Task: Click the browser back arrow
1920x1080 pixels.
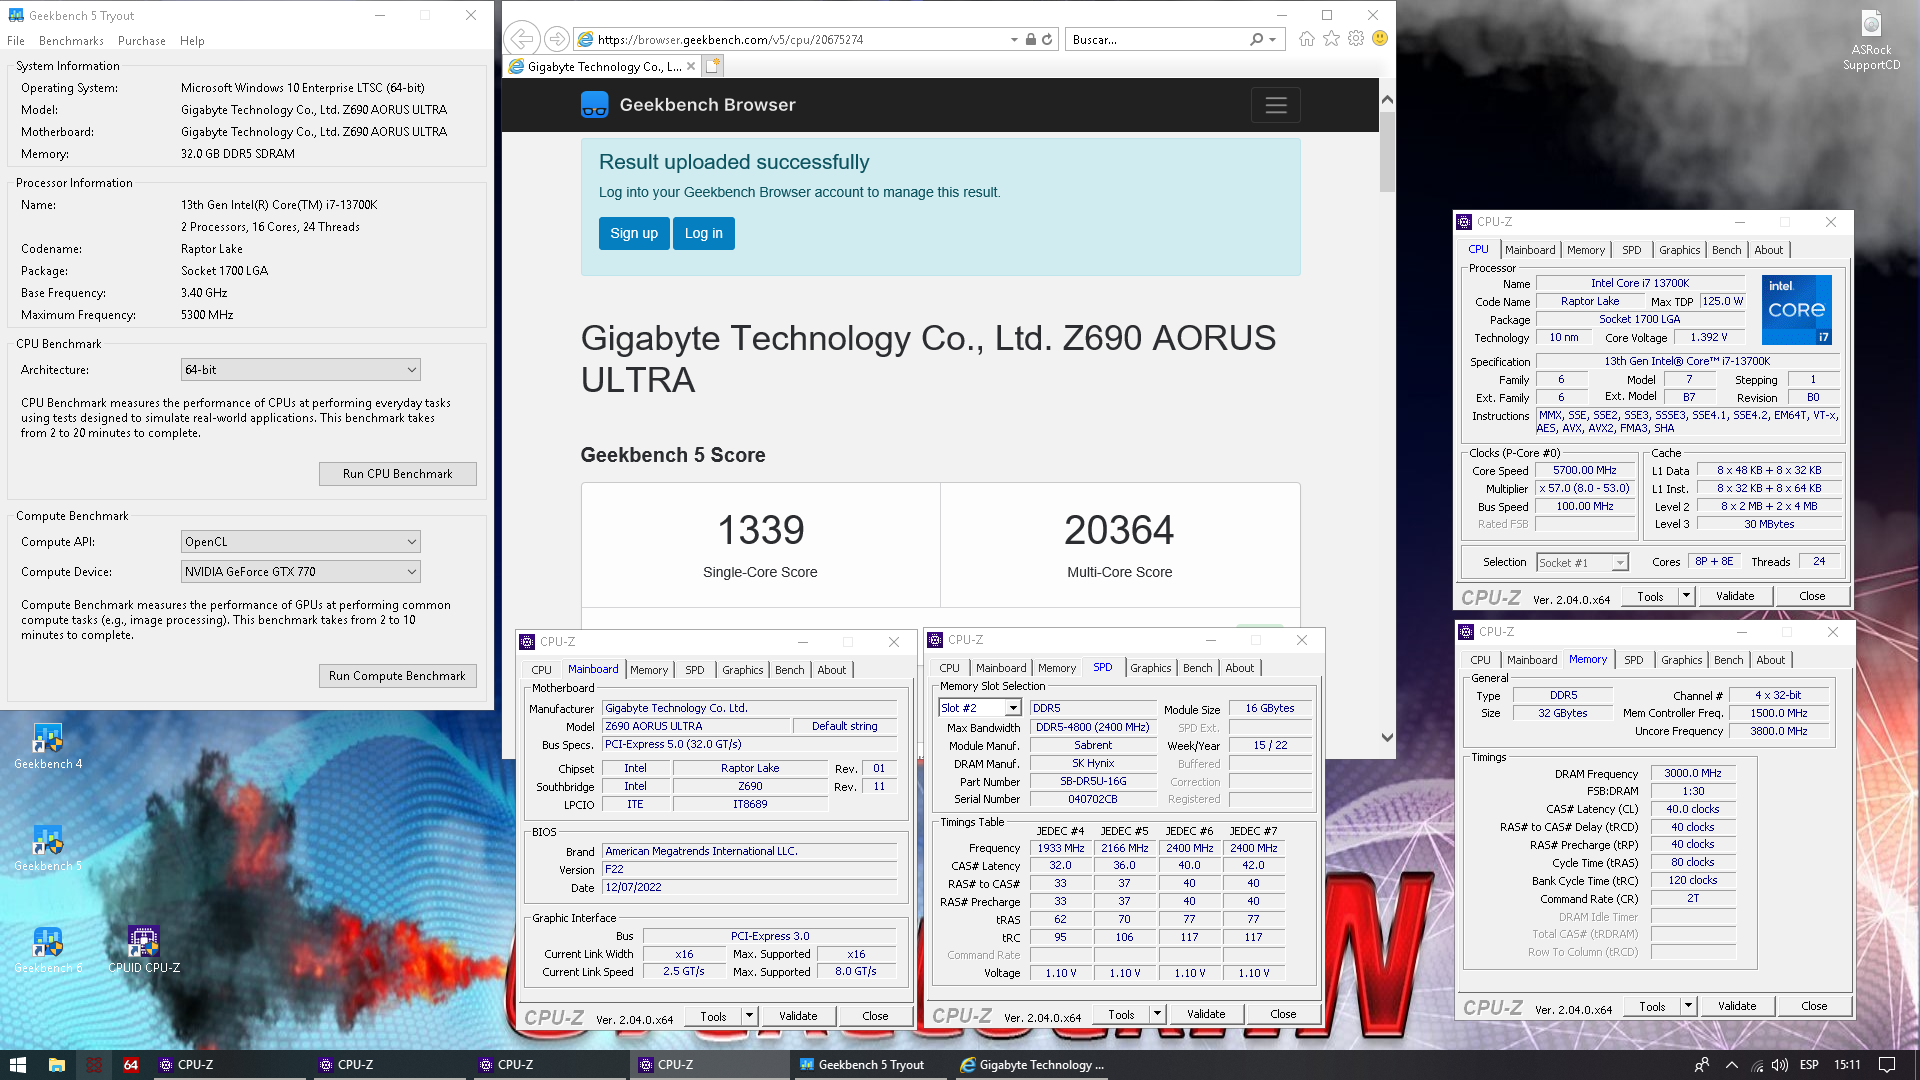Action: pos(522,39)
